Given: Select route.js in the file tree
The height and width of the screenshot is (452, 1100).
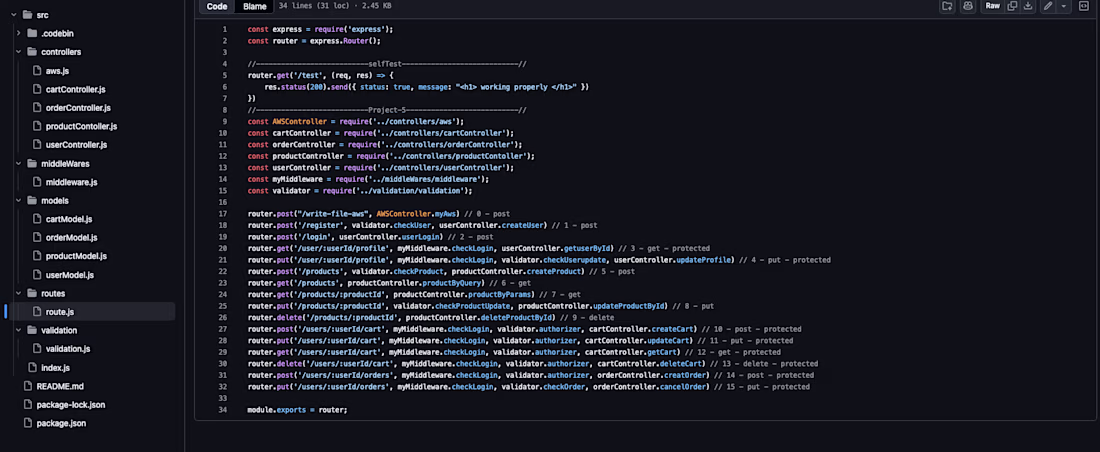Looking at the screenshot, I should coord(60,312).
